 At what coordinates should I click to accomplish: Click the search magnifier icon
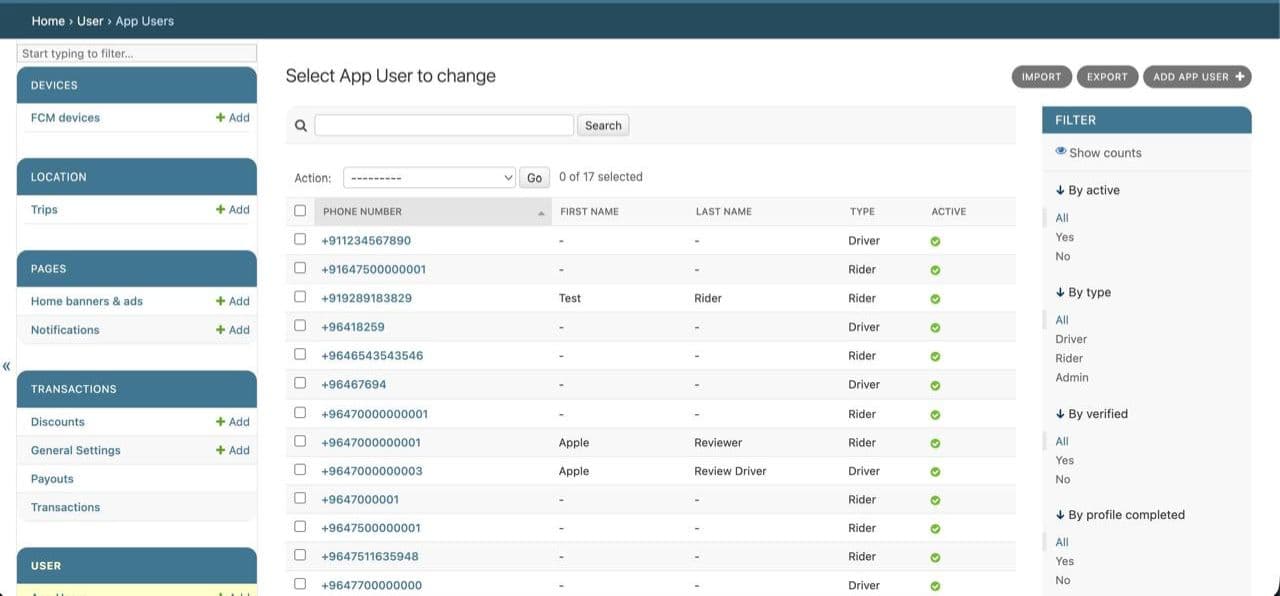tap(300, 126)
